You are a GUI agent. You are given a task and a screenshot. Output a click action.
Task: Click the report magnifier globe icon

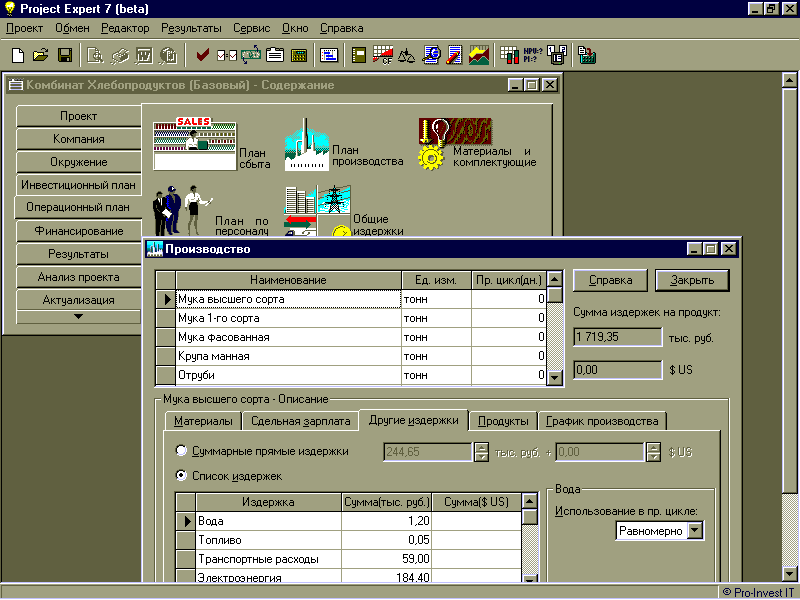point(431,55)
